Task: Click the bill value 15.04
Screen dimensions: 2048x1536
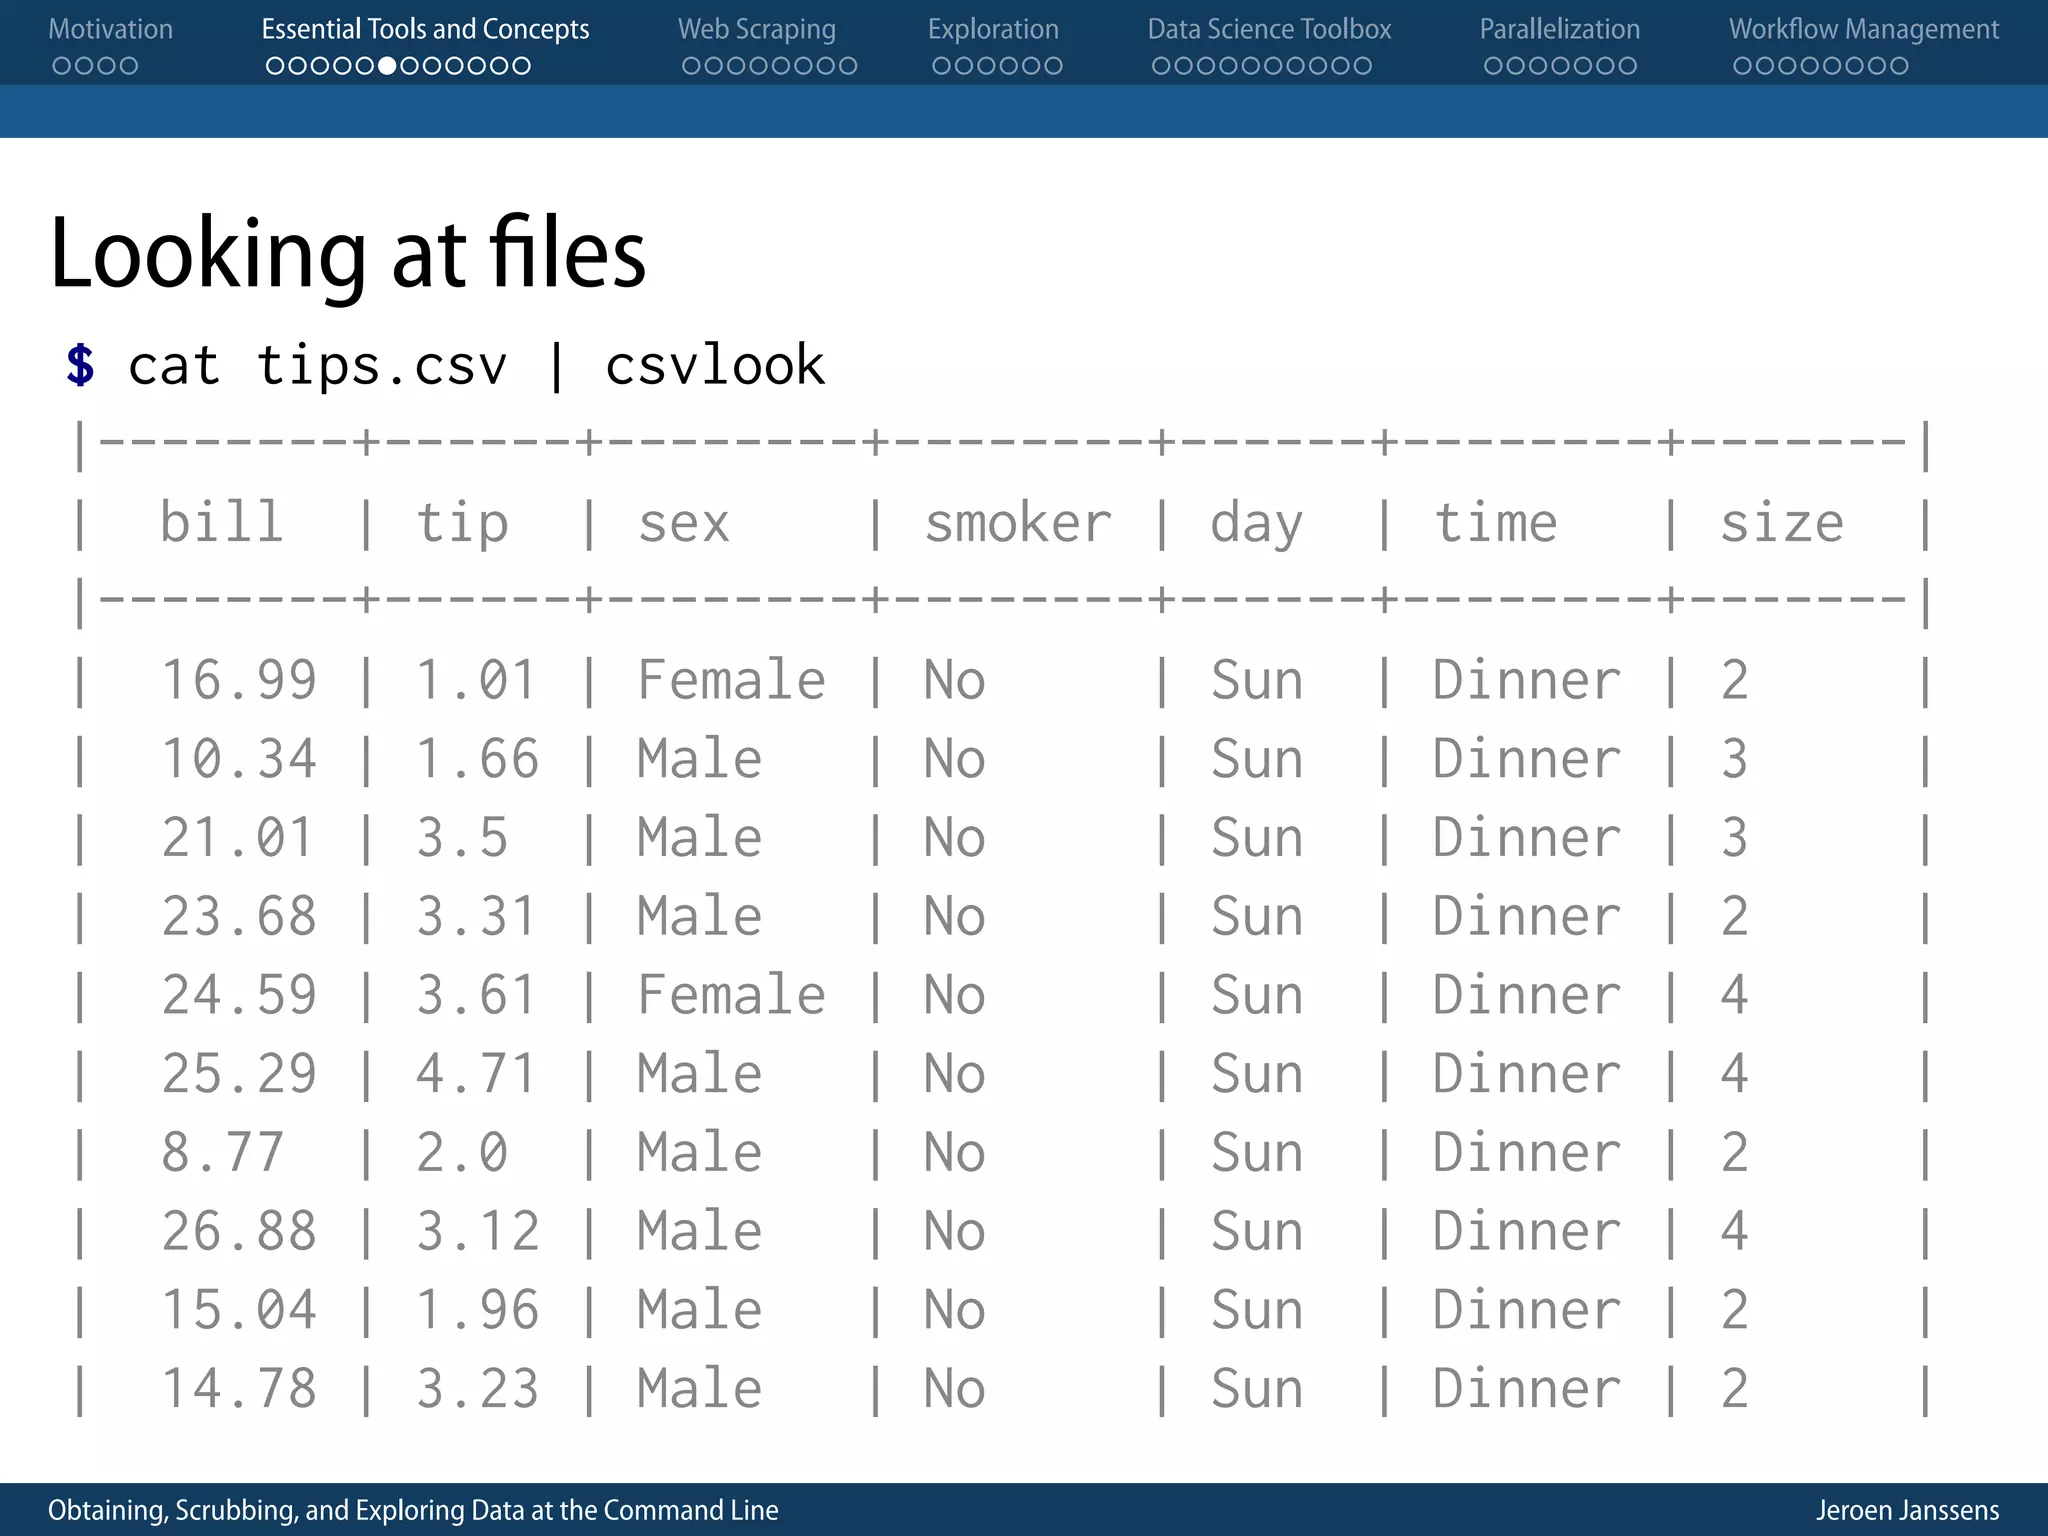Action: (x=239, y=1310)
